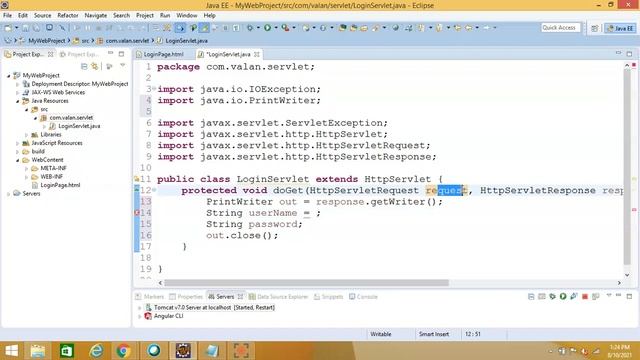Viewport: 640px width, 360px height.
Task: Select the WEB-INF folder
Action: 51,177
